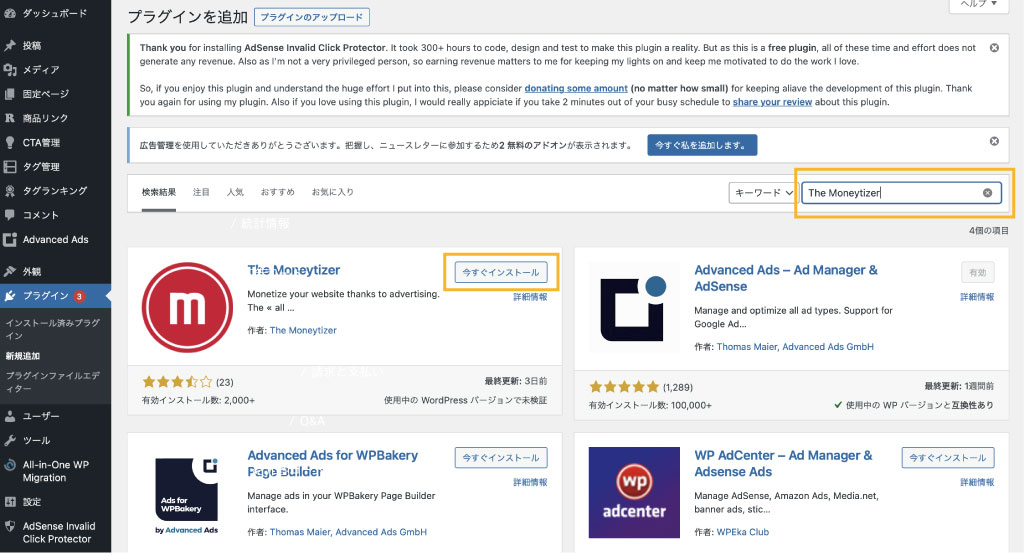Click the AdSense Invalid Click Protector shield icon
1024x556 pixels.
(x=10, y=526)
